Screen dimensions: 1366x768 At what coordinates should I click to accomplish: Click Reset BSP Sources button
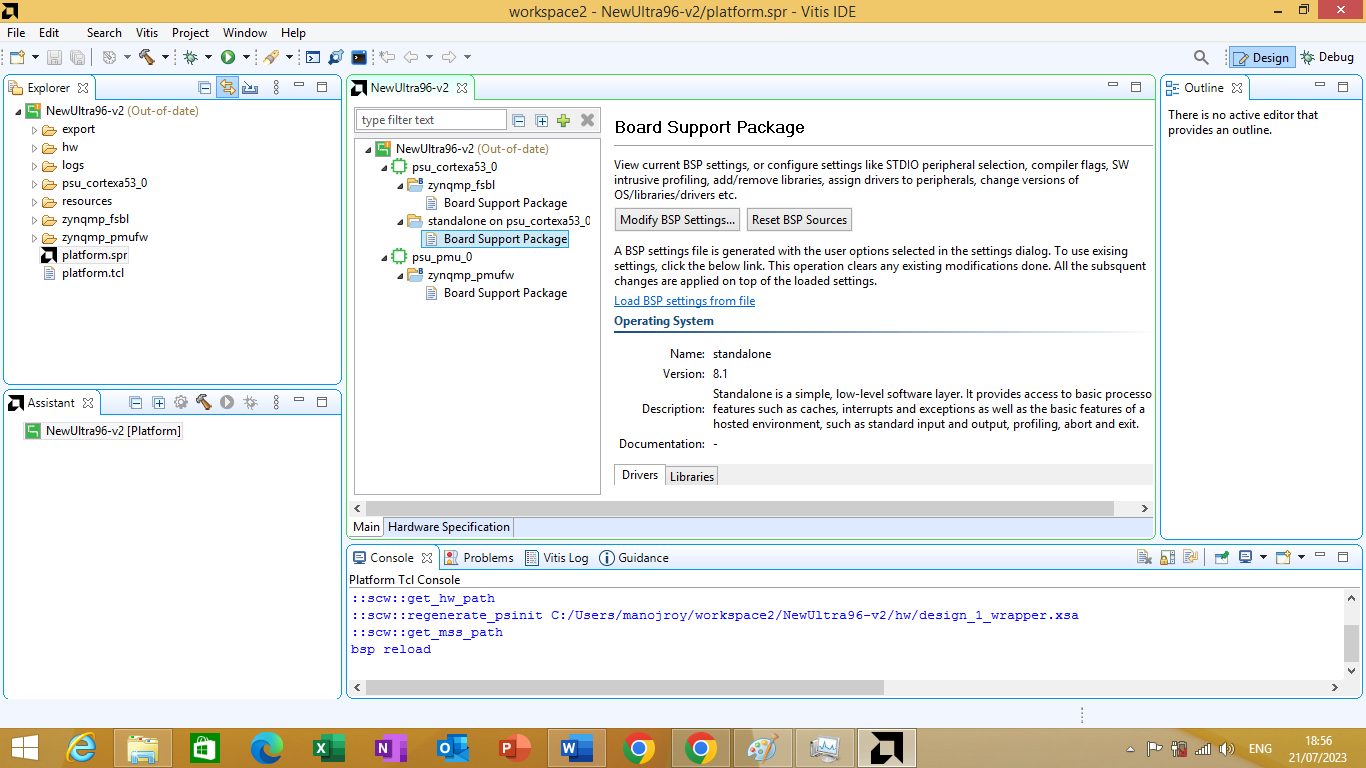(800, 220)
